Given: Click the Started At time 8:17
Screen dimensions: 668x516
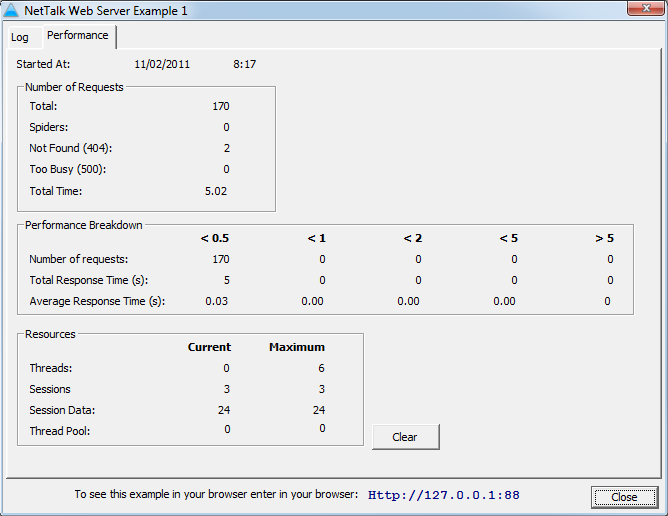Looking at the screenshot, I should [244, 64].
